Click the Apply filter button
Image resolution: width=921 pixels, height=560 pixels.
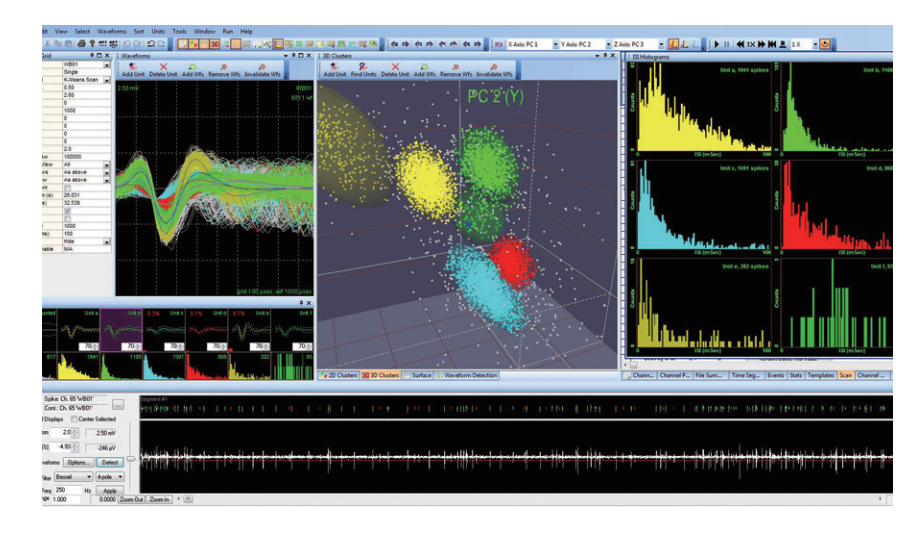pos(110,491)
